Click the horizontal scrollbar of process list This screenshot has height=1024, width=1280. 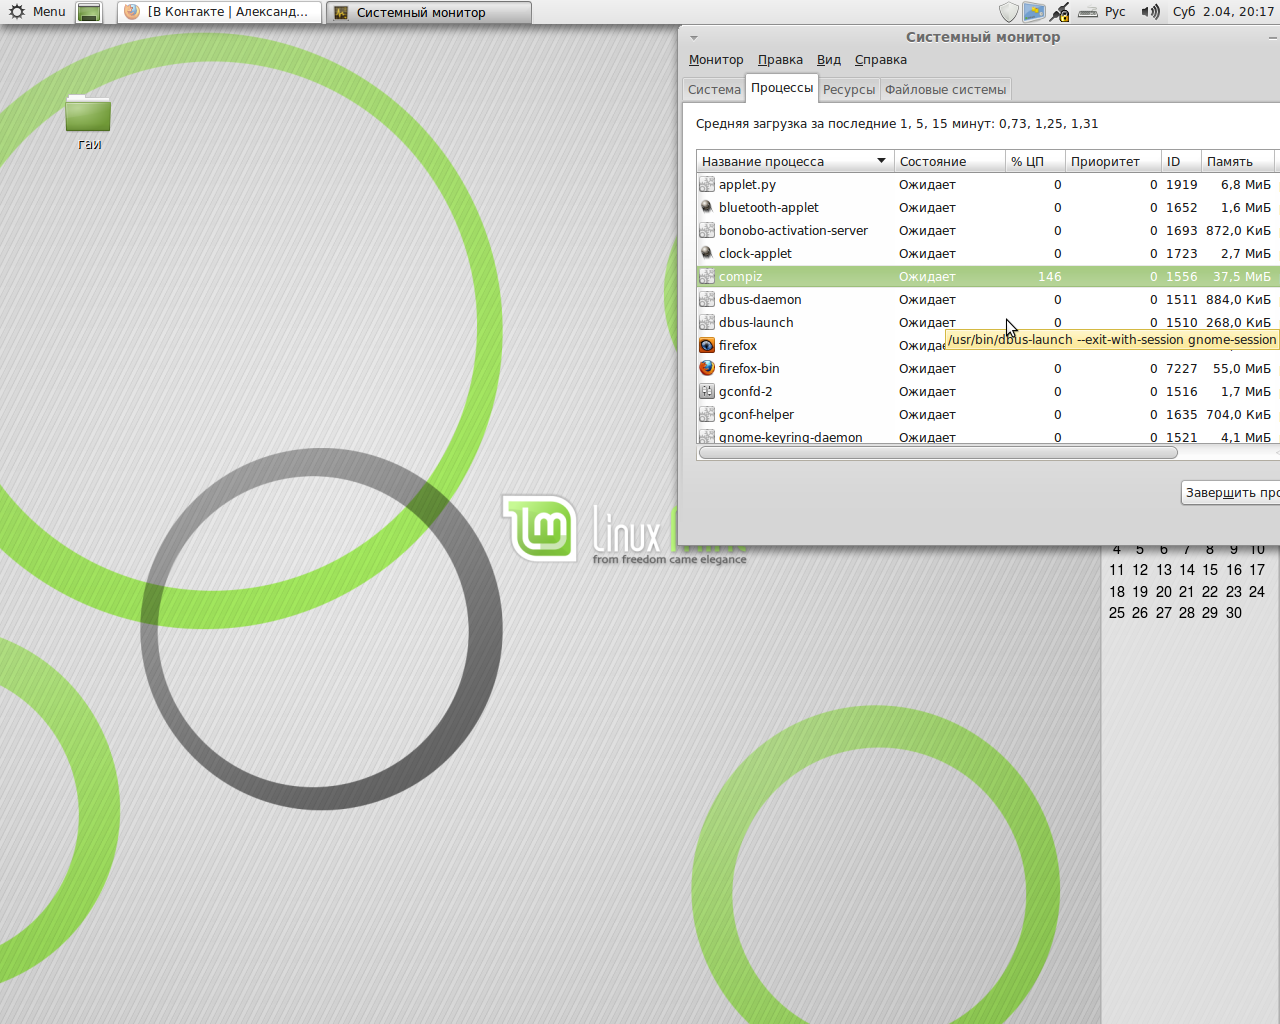pos(938,453)
